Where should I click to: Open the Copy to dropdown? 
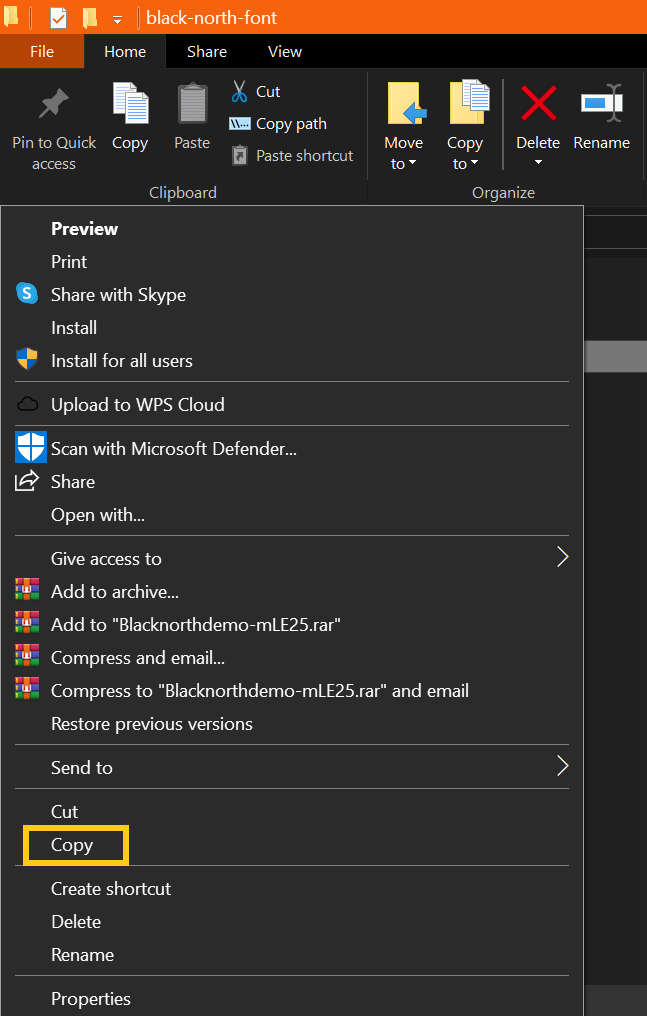[x=465, y=164]
